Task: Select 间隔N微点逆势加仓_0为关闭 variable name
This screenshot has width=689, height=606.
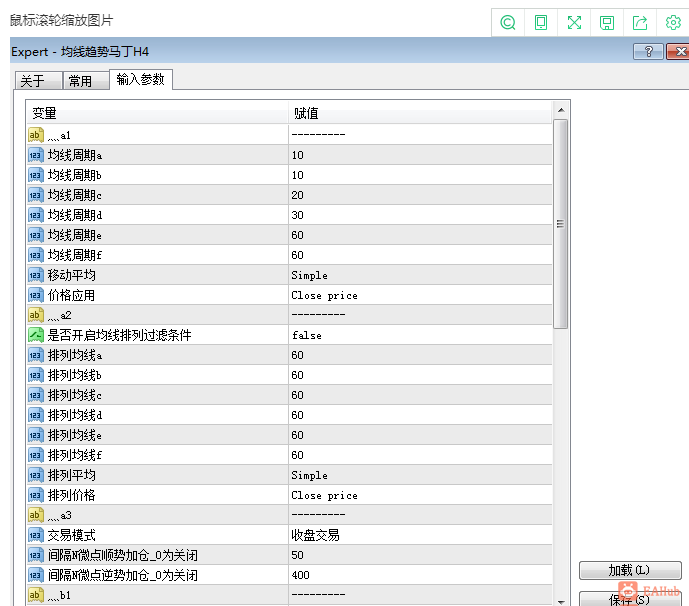Action: point(123,575)
